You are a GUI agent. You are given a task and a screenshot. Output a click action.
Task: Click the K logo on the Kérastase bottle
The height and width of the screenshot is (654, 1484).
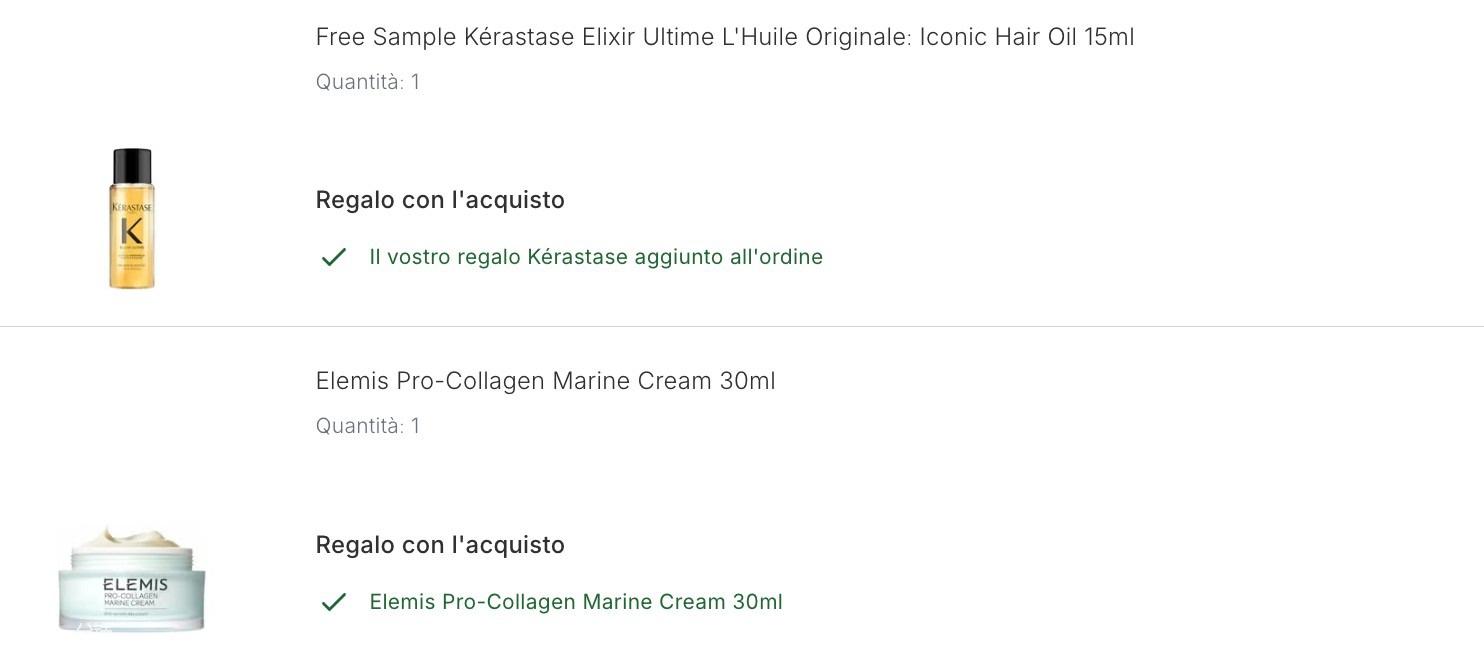click(x=132, y=229)
